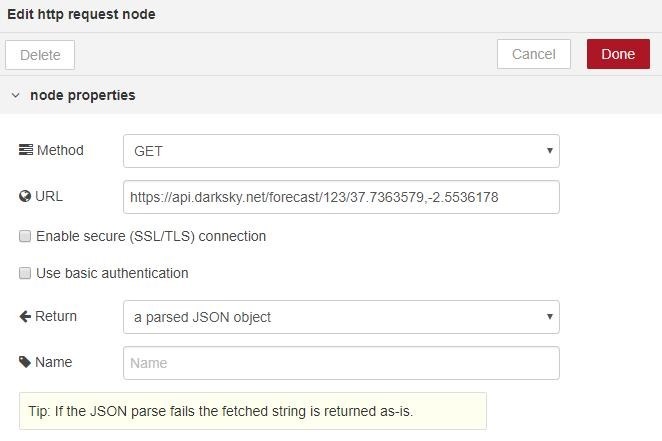
Task: Click the Edit http request node title
Action: pyautogui.click(x=81, y=15)
